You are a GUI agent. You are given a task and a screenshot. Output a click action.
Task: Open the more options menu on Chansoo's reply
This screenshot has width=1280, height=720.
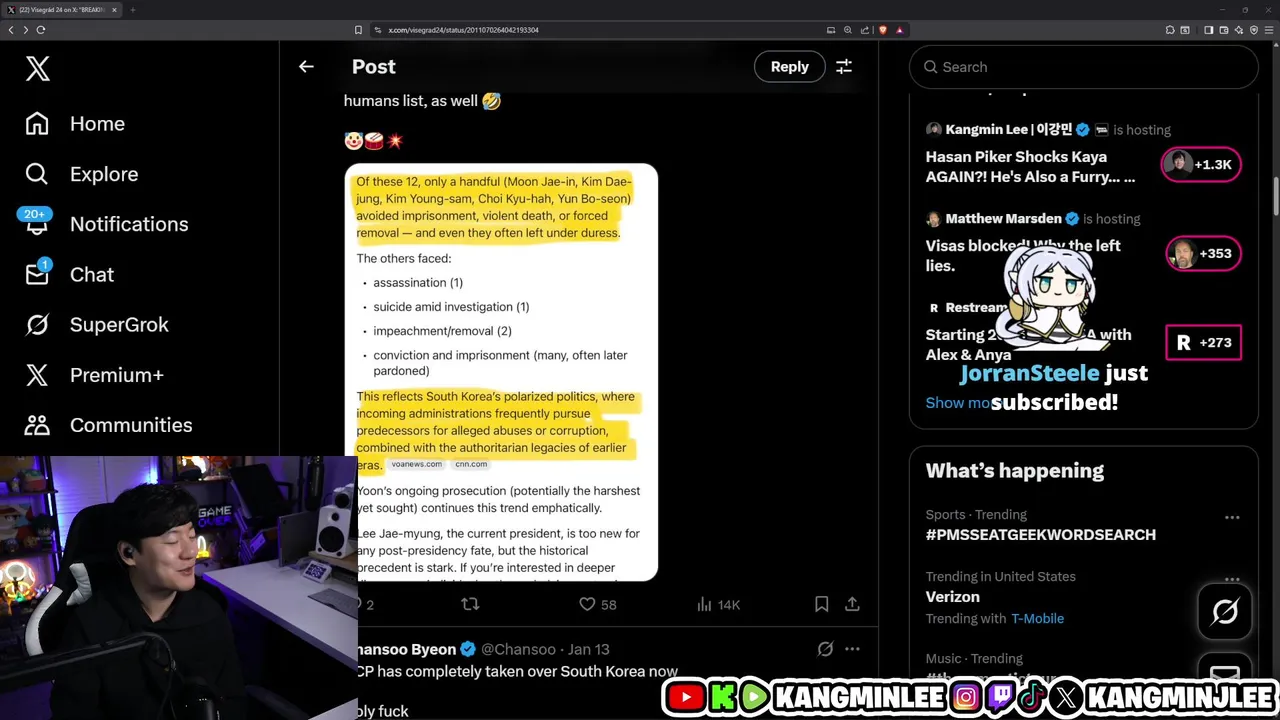[x=852, y=649]
